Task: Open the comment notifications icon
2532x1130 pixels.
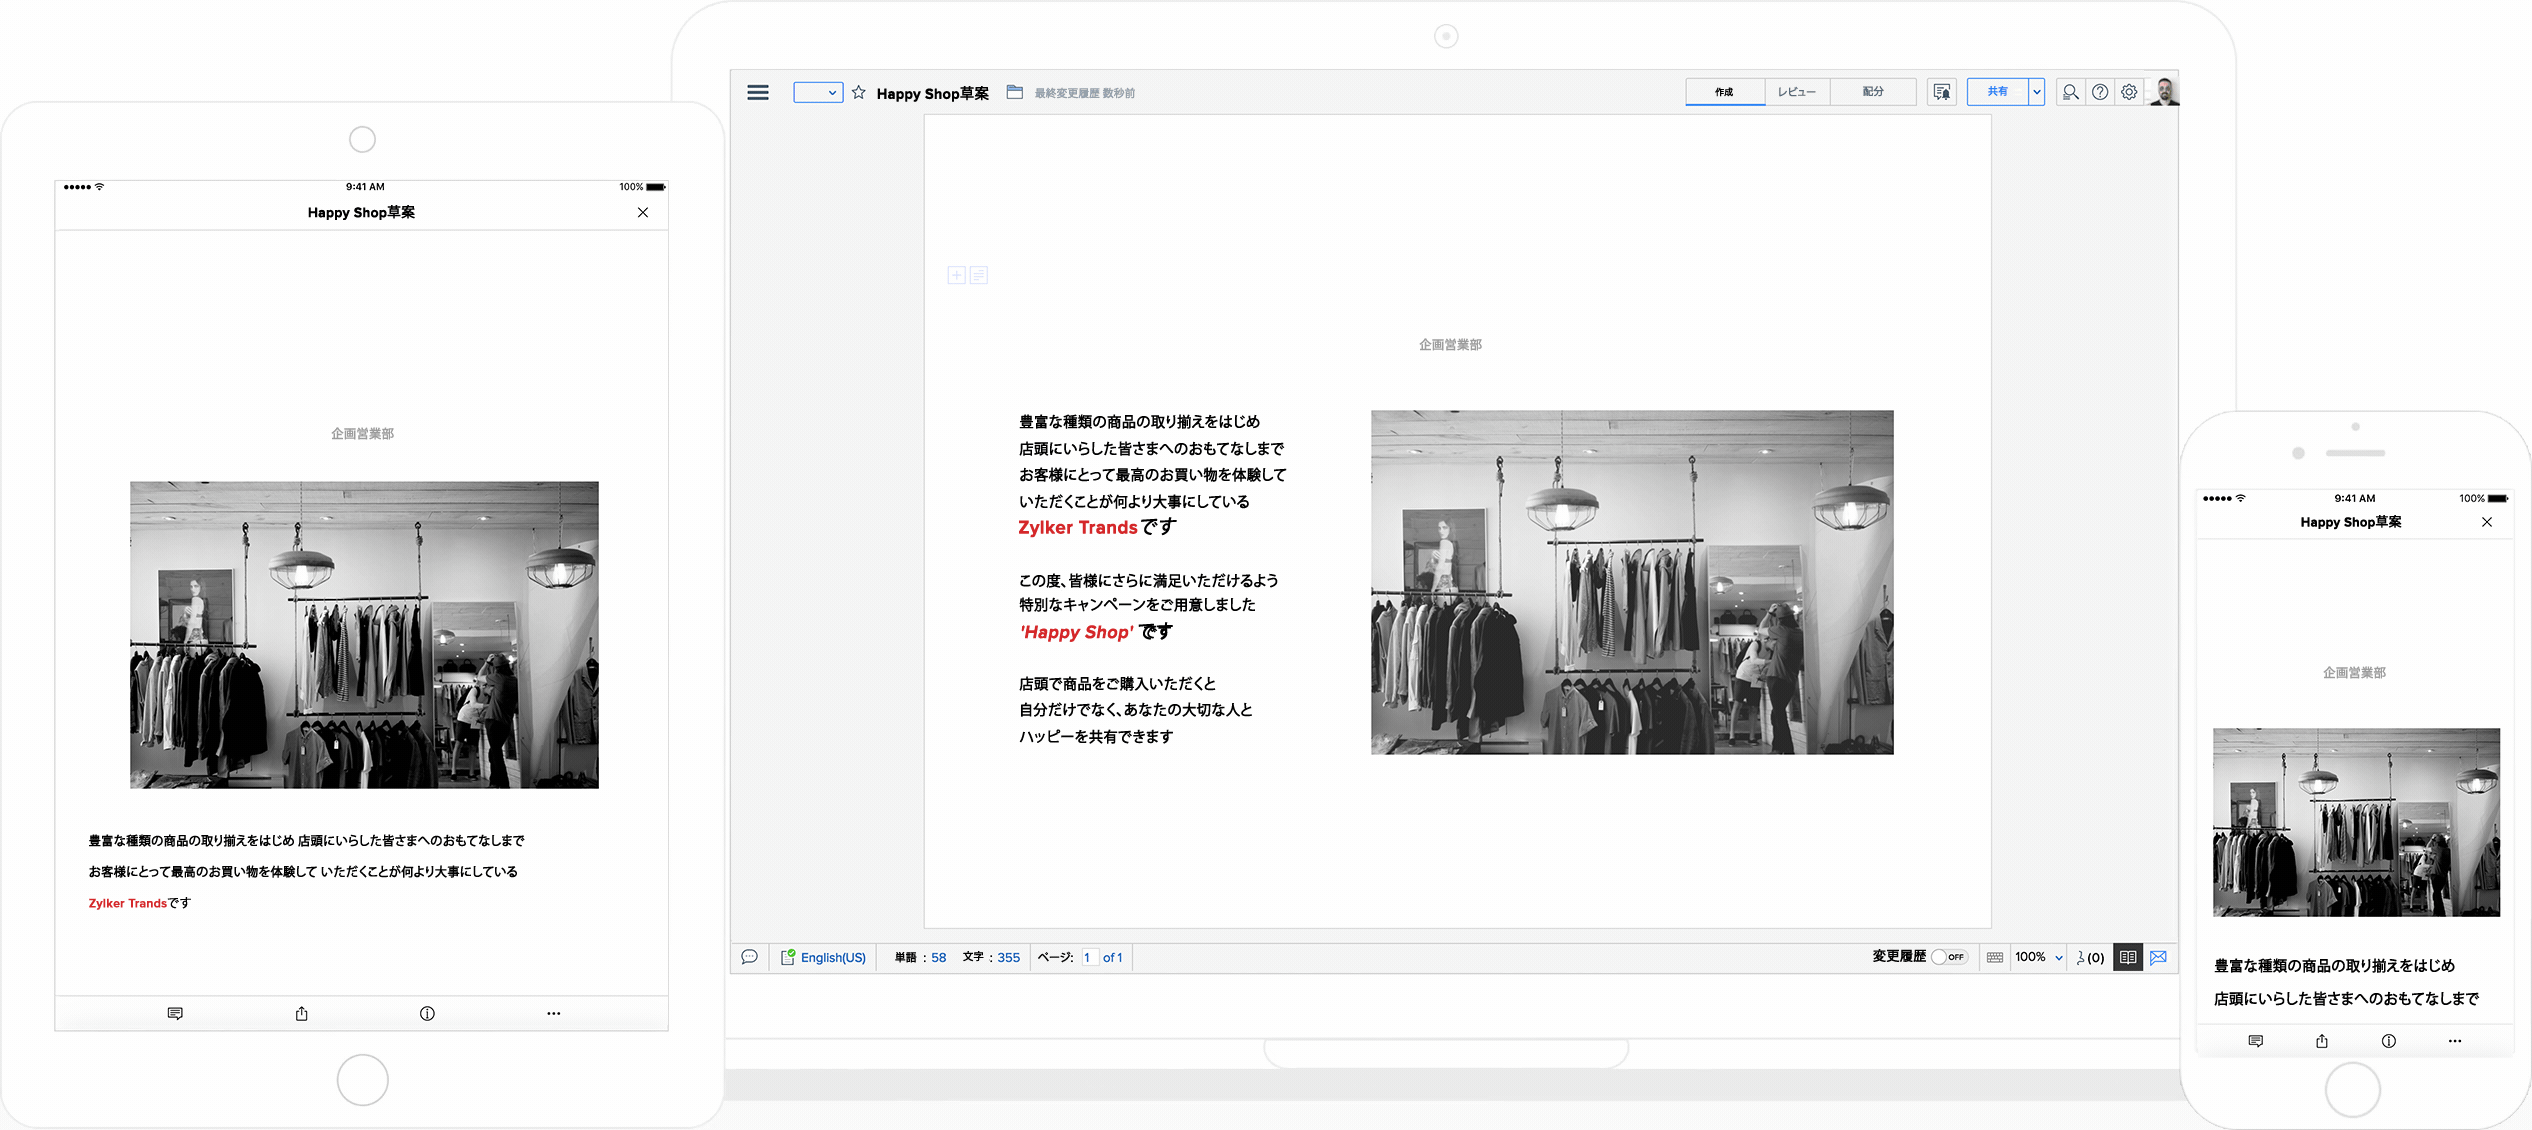Action: [x=1941, y=92]
